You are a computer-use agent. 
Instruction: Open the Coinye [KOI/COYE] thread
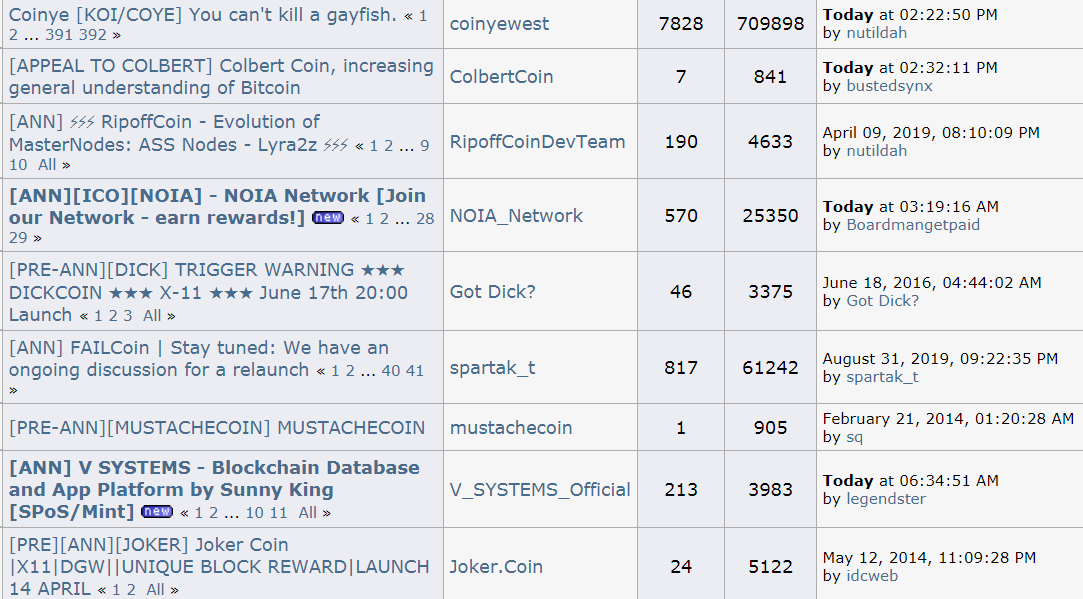coord(202,15)
